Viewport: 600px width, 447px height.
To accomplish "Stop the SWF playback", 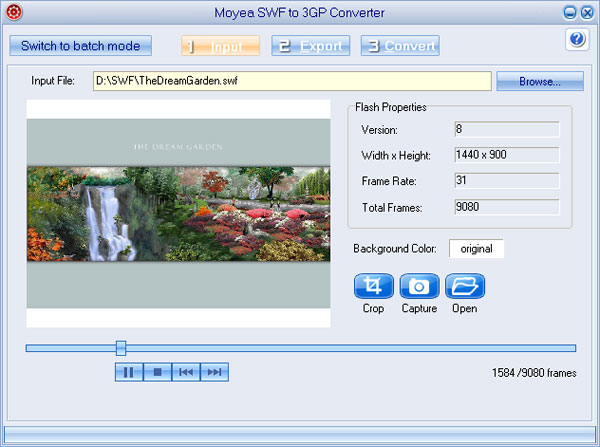I will 157,372.
